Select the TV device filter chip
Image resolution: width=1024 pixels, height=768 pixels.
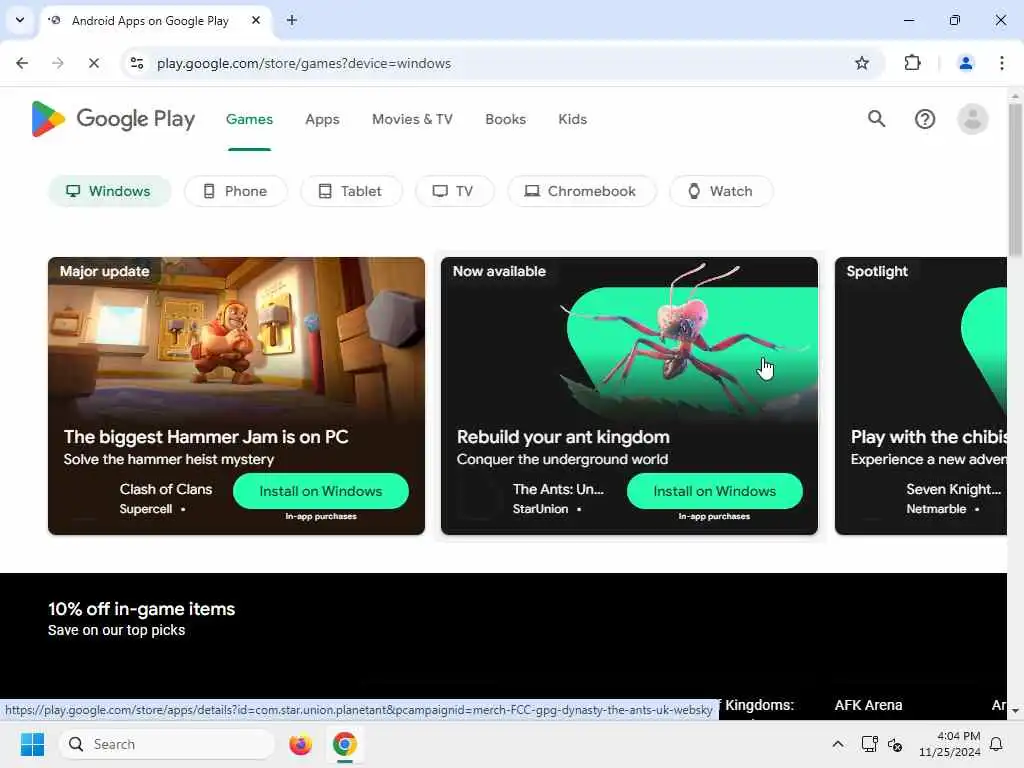point(455,191)
